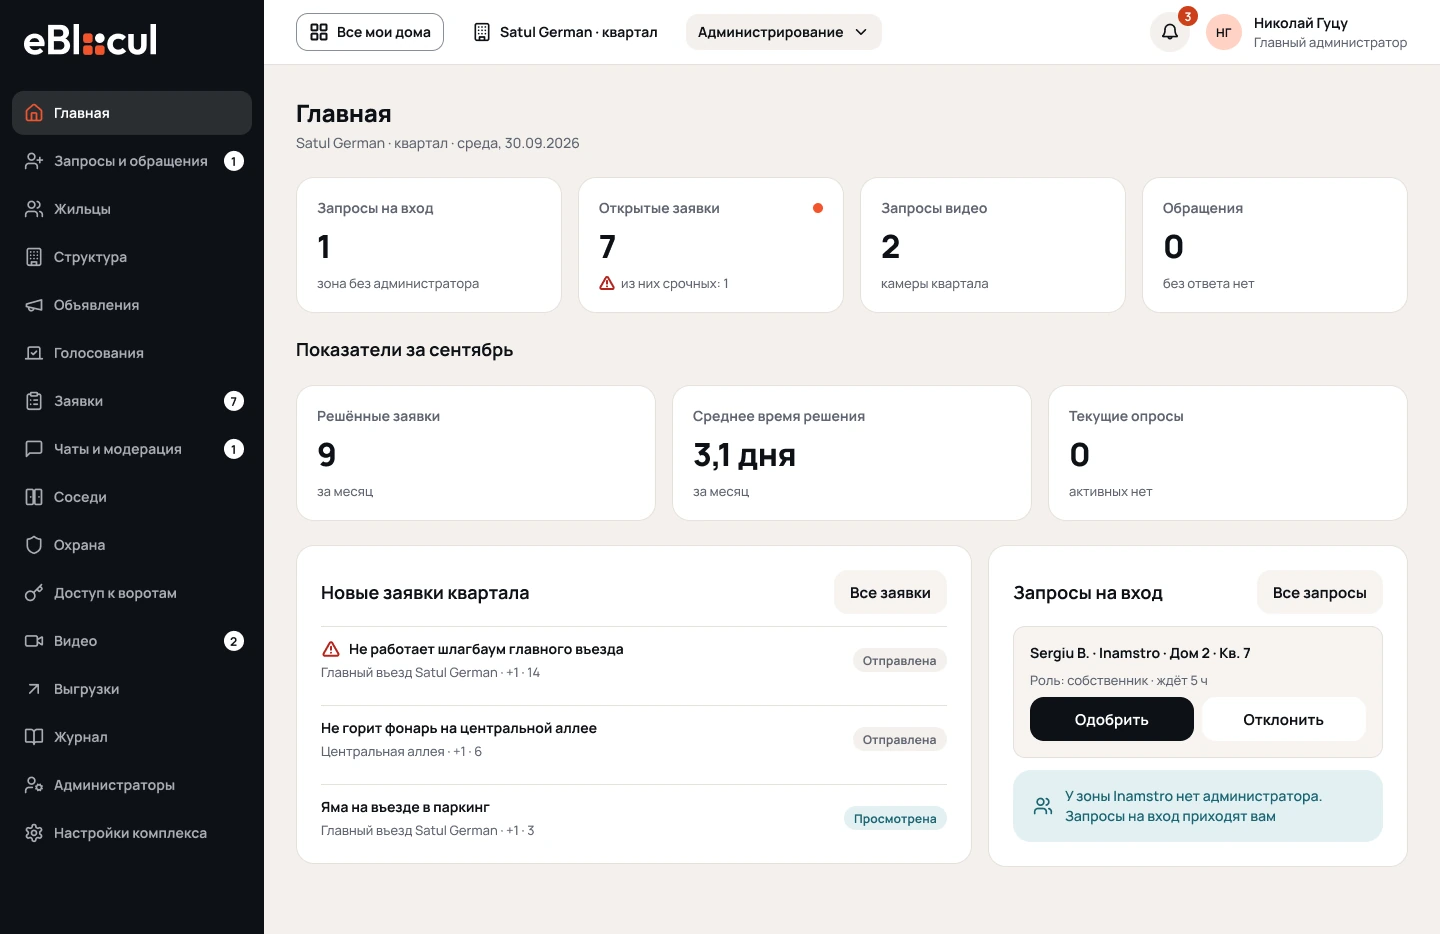The width and height of the screenshot is (1440, 934).
Task: Click the Видео camera icon
Action: click(34, 641)
